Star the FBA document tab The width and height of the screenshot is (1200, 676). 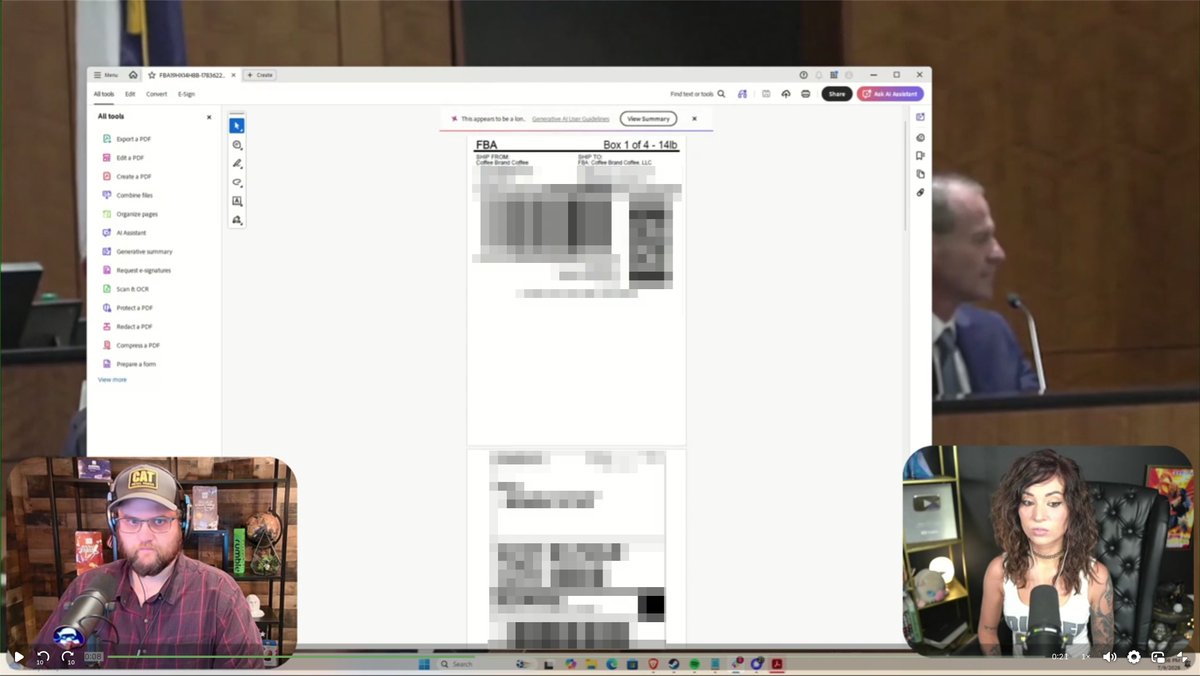click(x=152, y=75)
